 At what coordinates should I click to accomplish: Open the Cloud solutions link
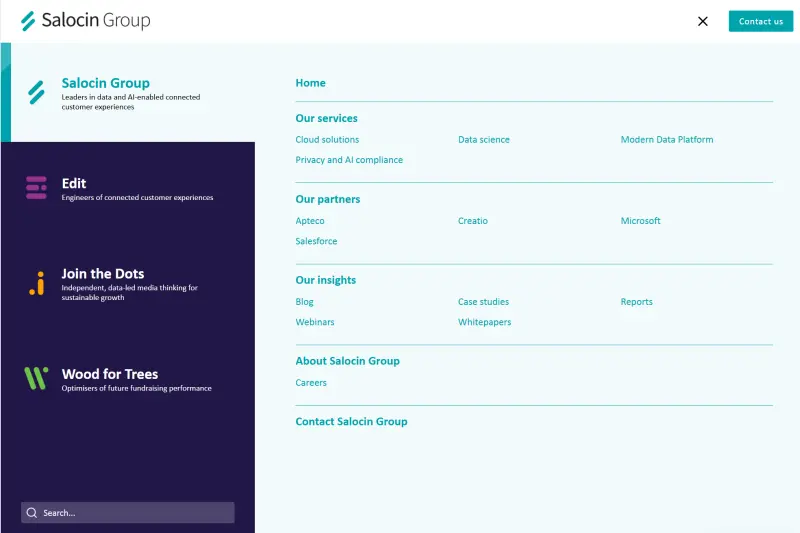pyautogui.click(x=327, y=140)
